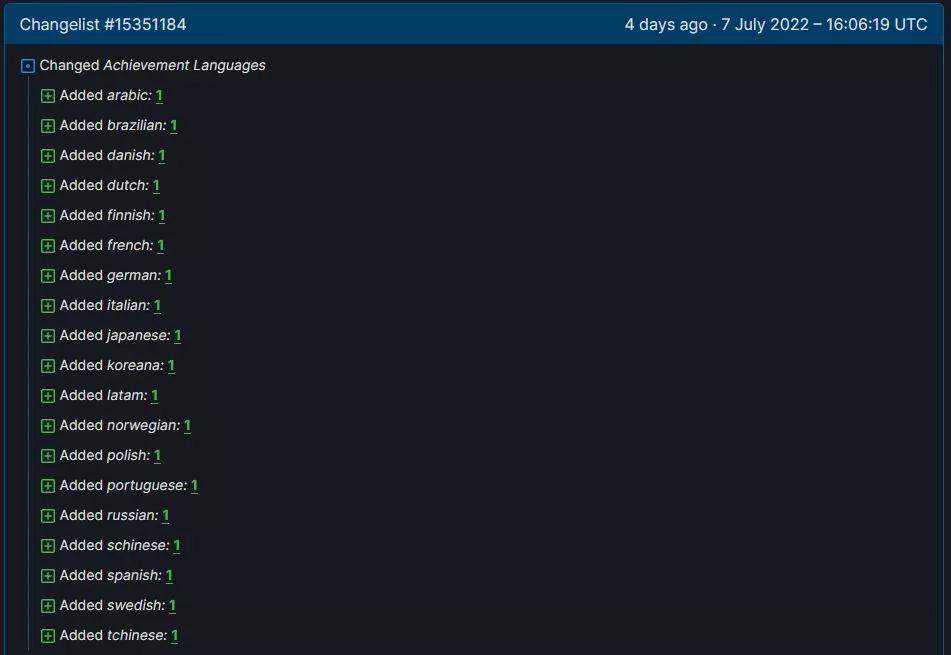The width and height of the screenshot is (951, 655).
Task: Click the value 1 beside portuguese
Action: coord(194,486)
